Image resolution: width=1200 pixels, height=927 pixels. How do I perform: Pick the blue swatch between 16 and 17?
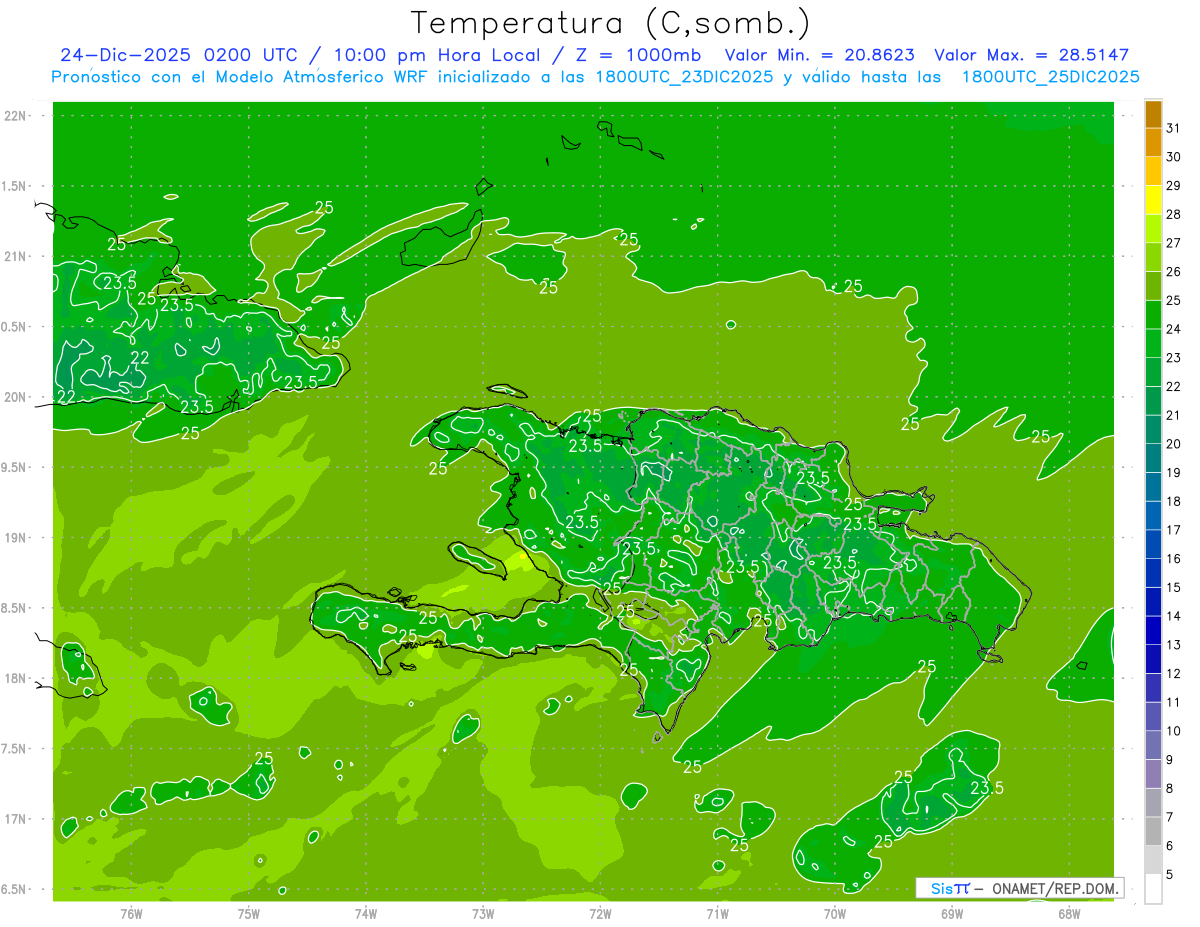[1153, 544]
